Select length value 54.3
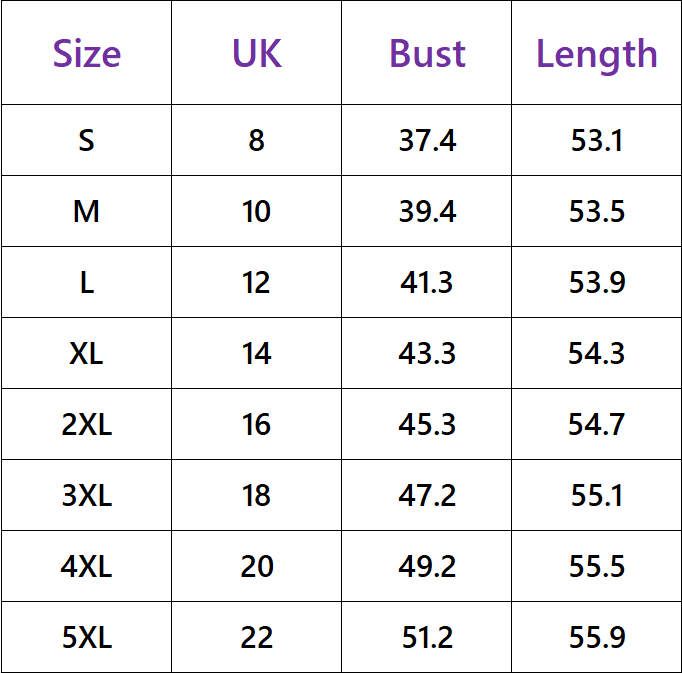Viewport: 682px width, 673px height. [596, 353]
